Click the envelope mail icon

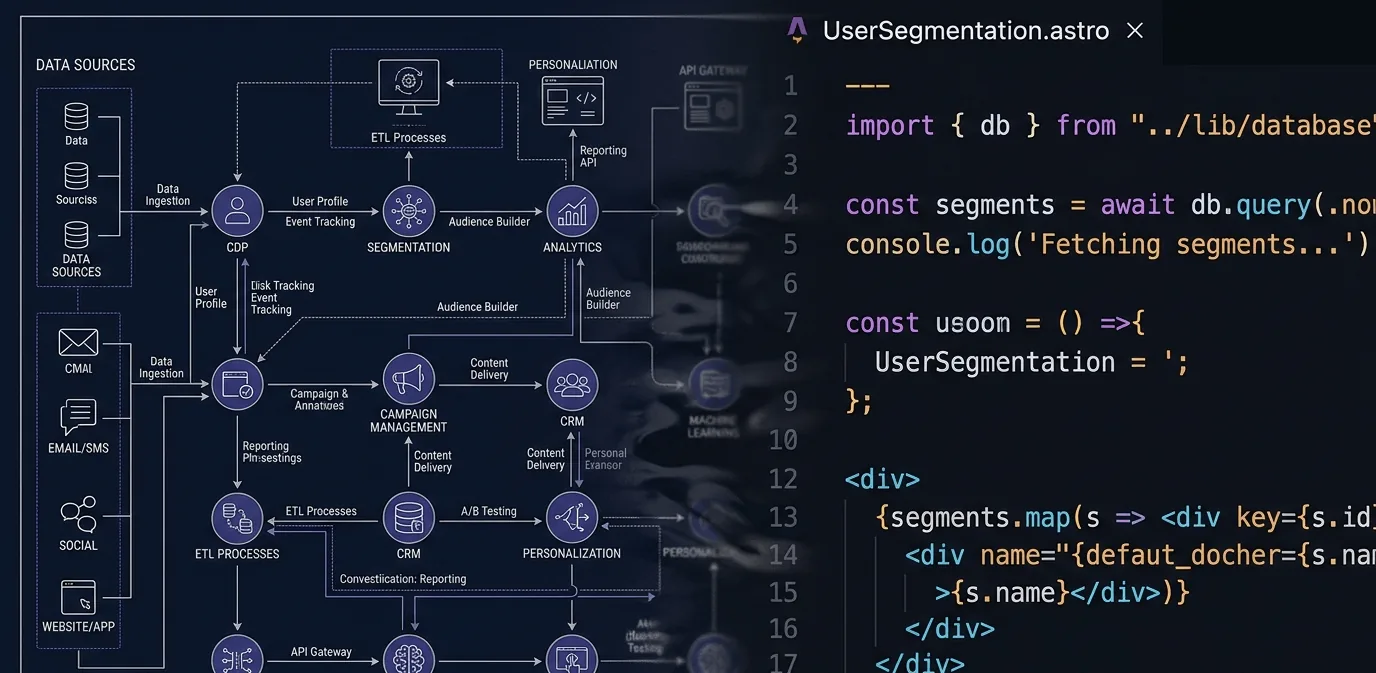78,342
